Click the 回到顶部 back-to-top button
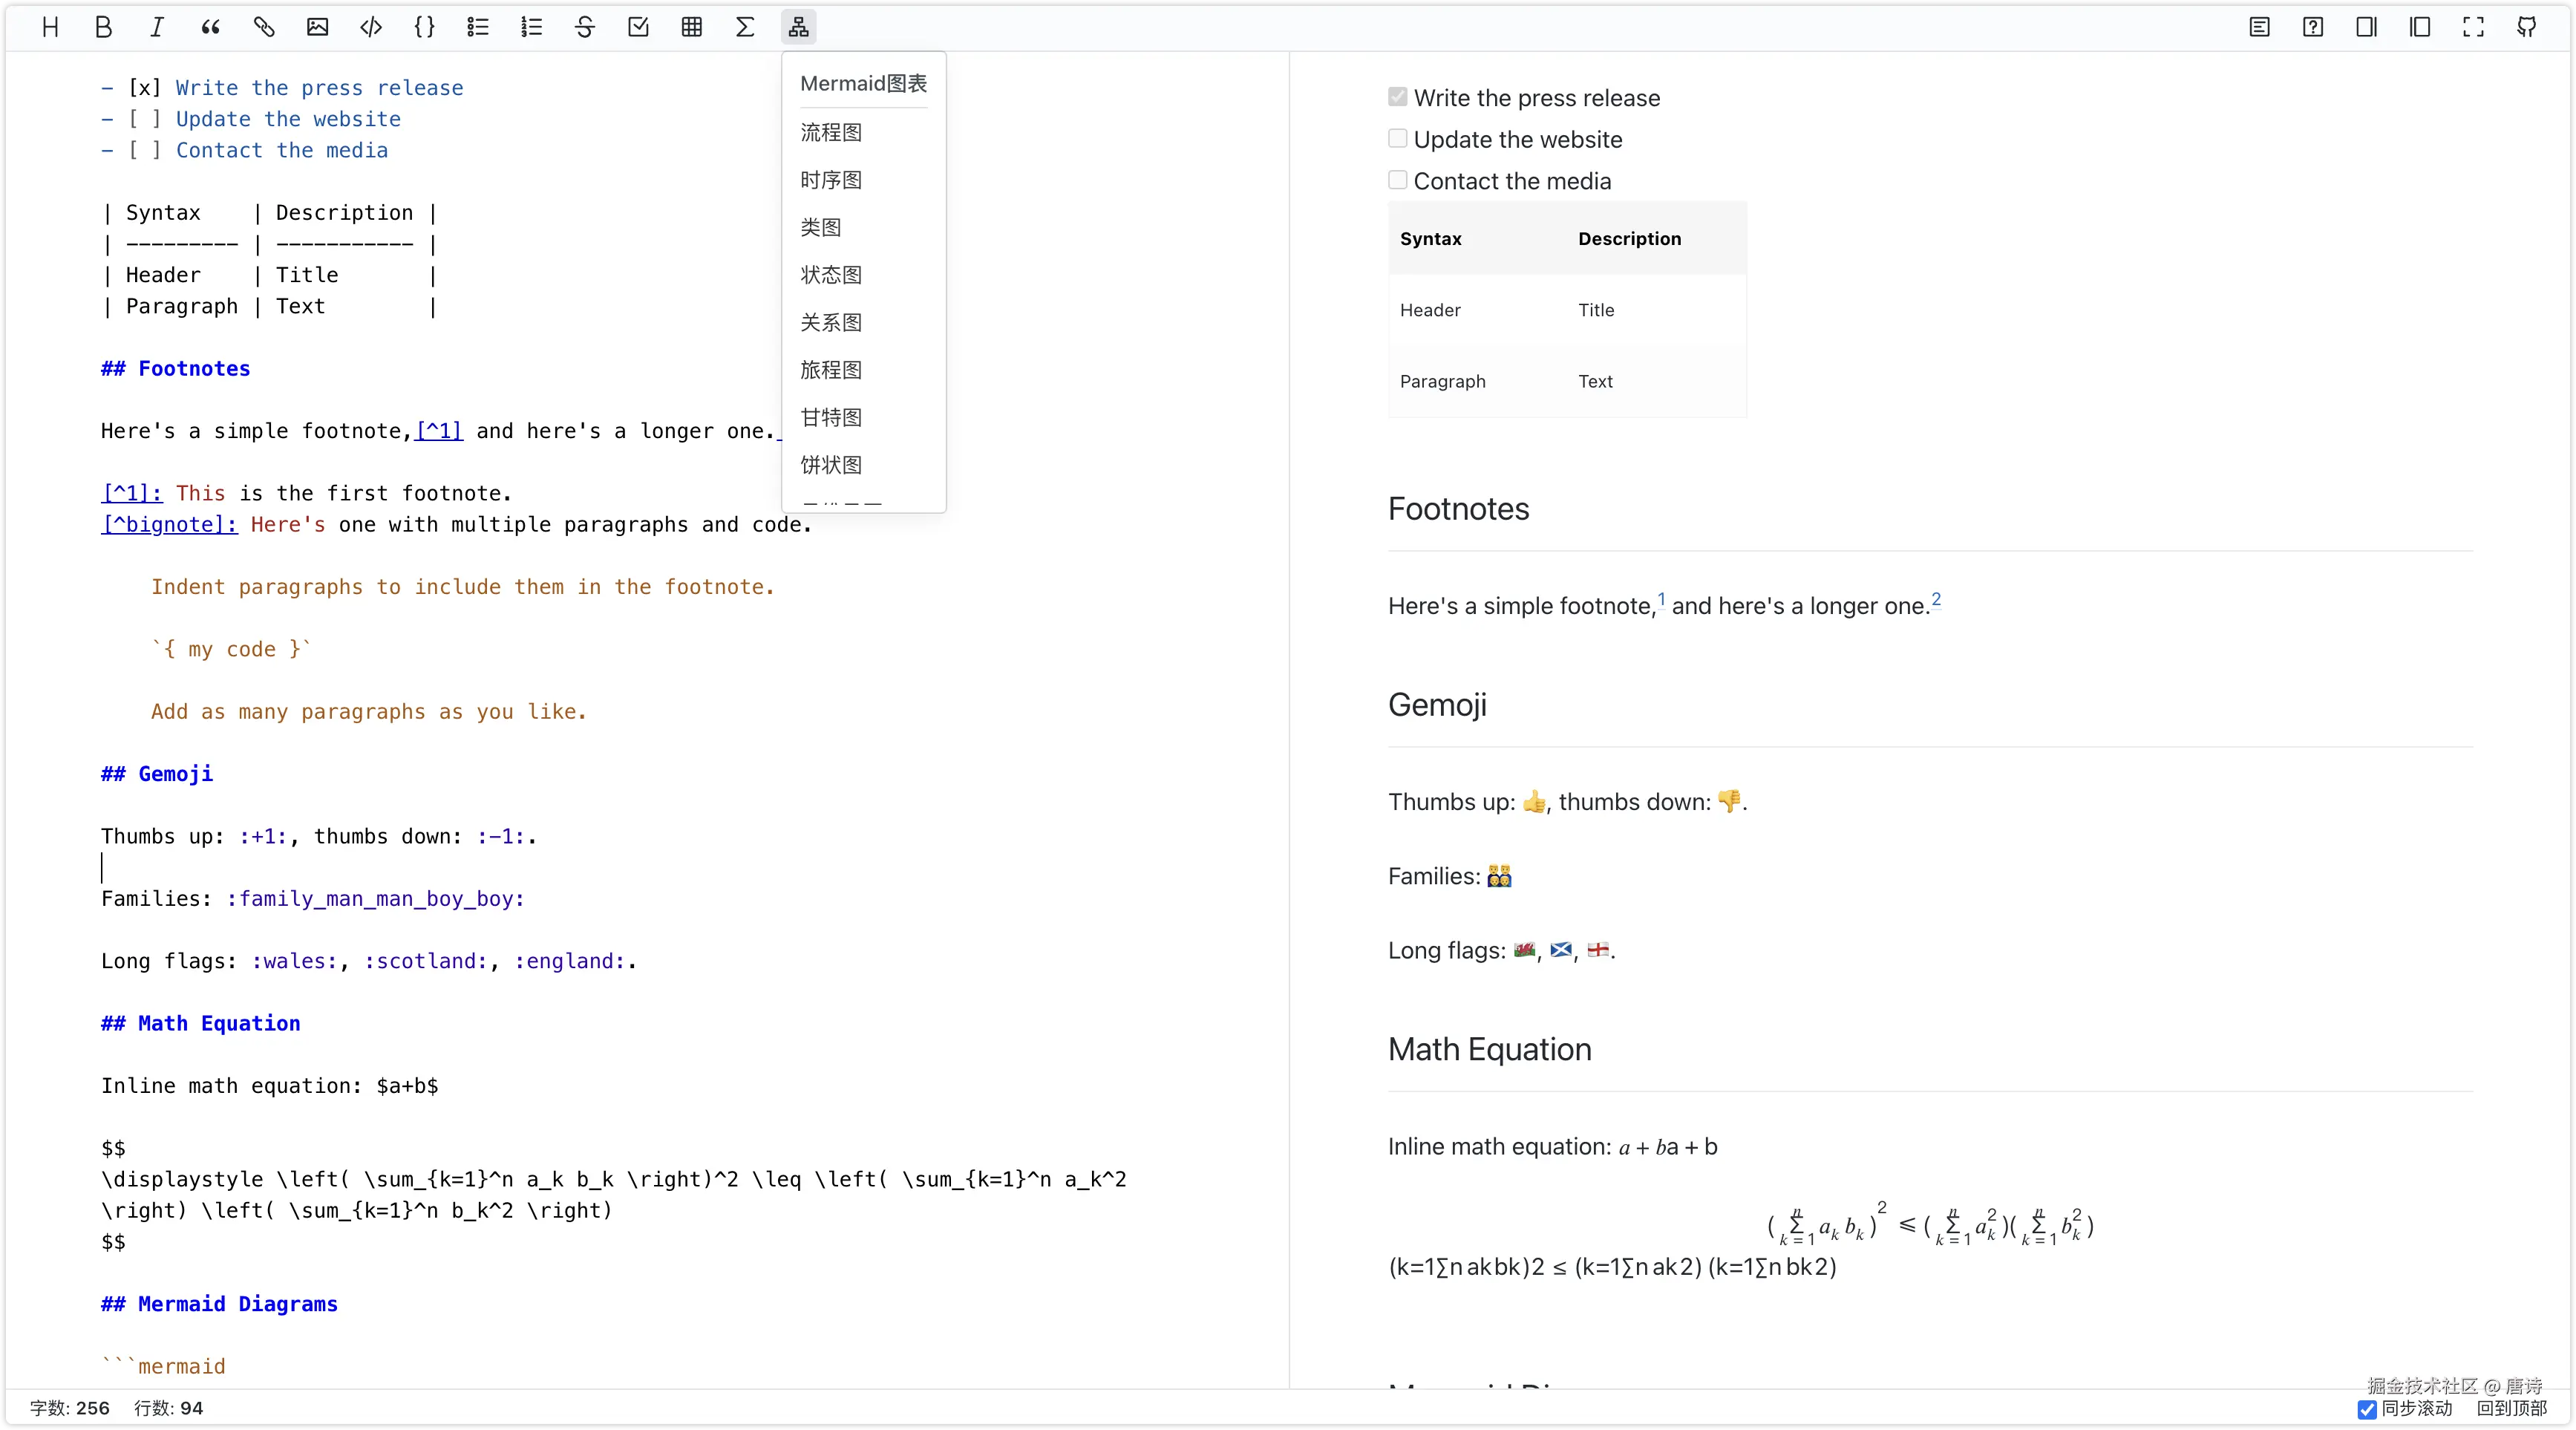The image size is (2576, 1430). [x=2511, y=1408]
